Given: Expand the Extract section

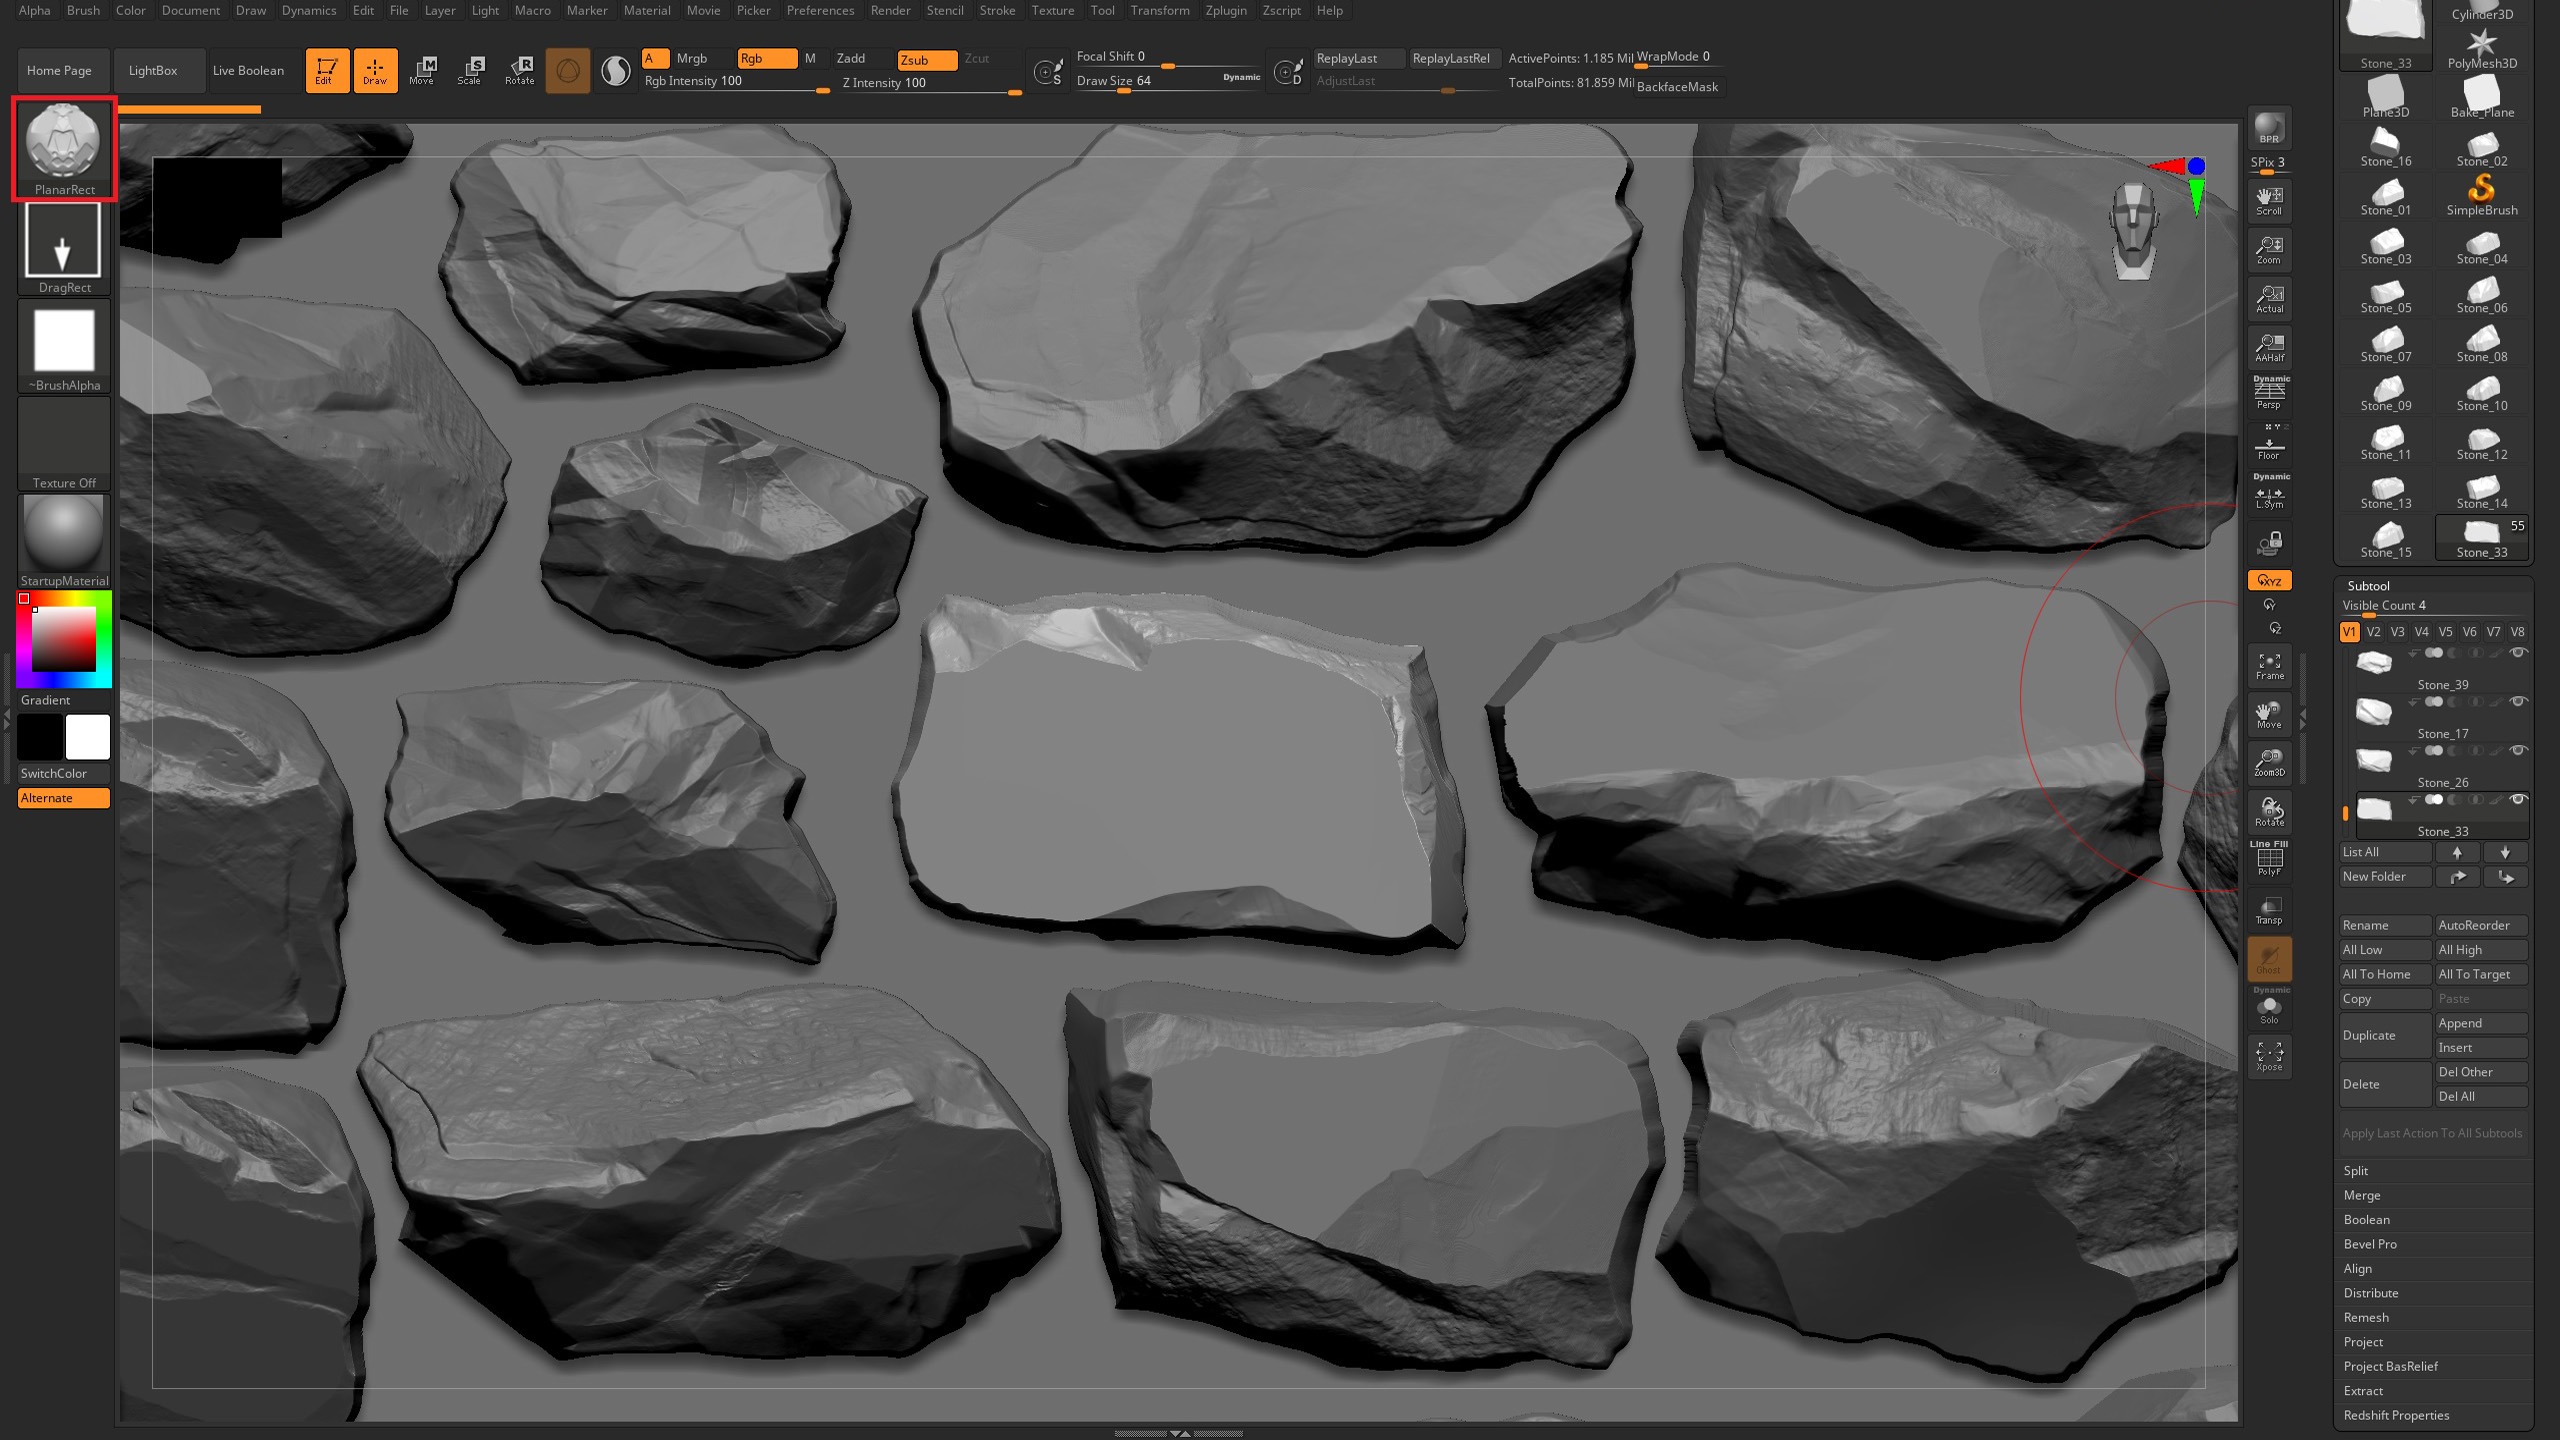Looking at the screenshot, I should point(2363,1391).
